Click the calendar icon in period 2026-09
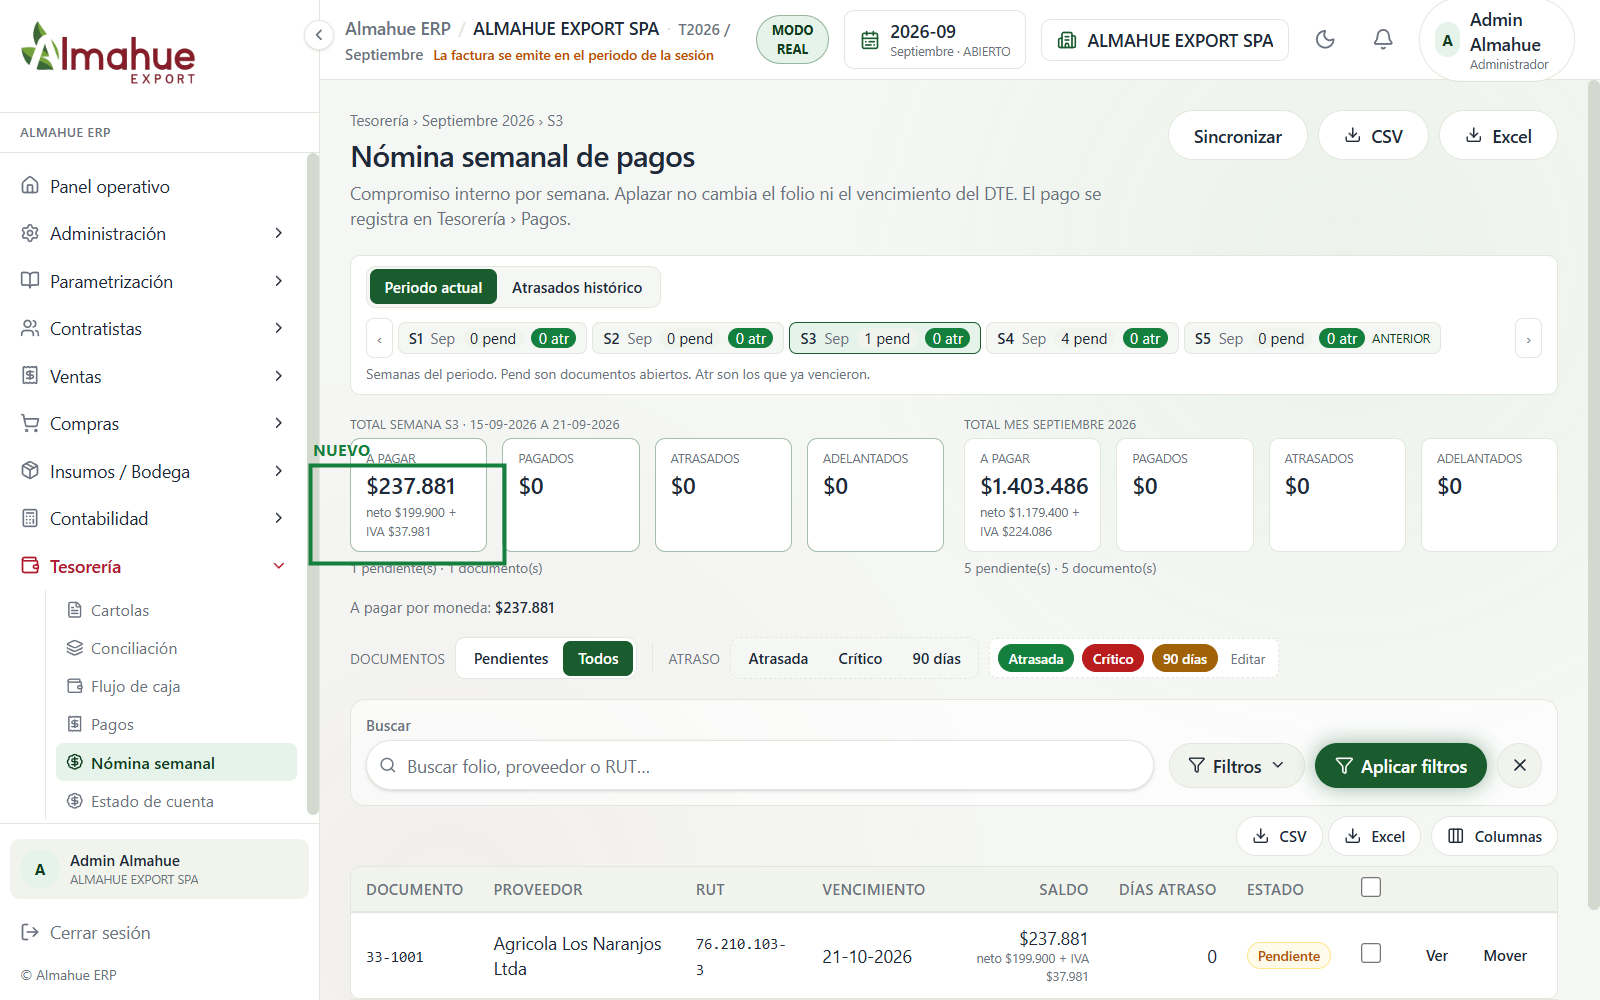This screenshot has width=1600, height=1000. [x=870, y=40]
